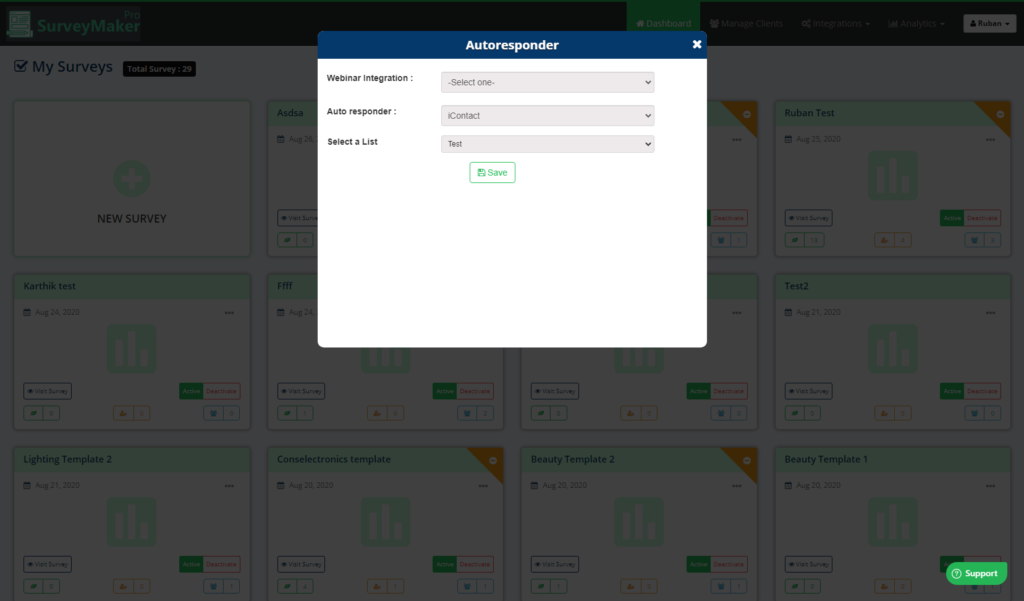This screenshot has height=601, width=1024.
Task: Visit the Ruban Test survey
Action: point(808,218)
